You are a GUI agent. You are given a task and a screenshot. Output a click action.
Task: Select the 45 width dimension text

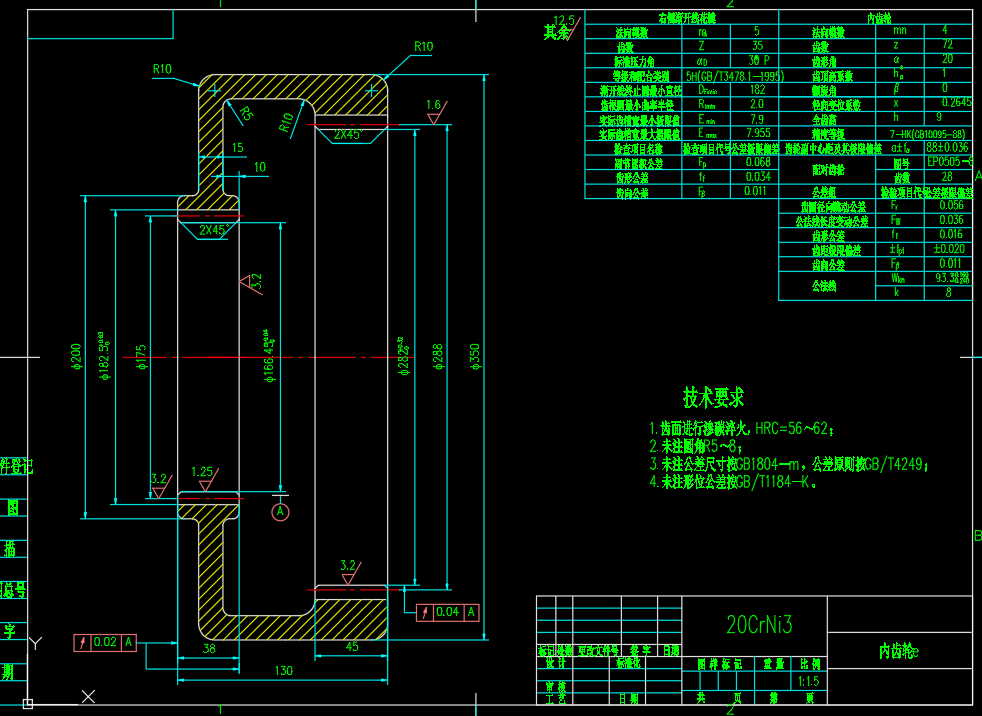click(350, 647)
